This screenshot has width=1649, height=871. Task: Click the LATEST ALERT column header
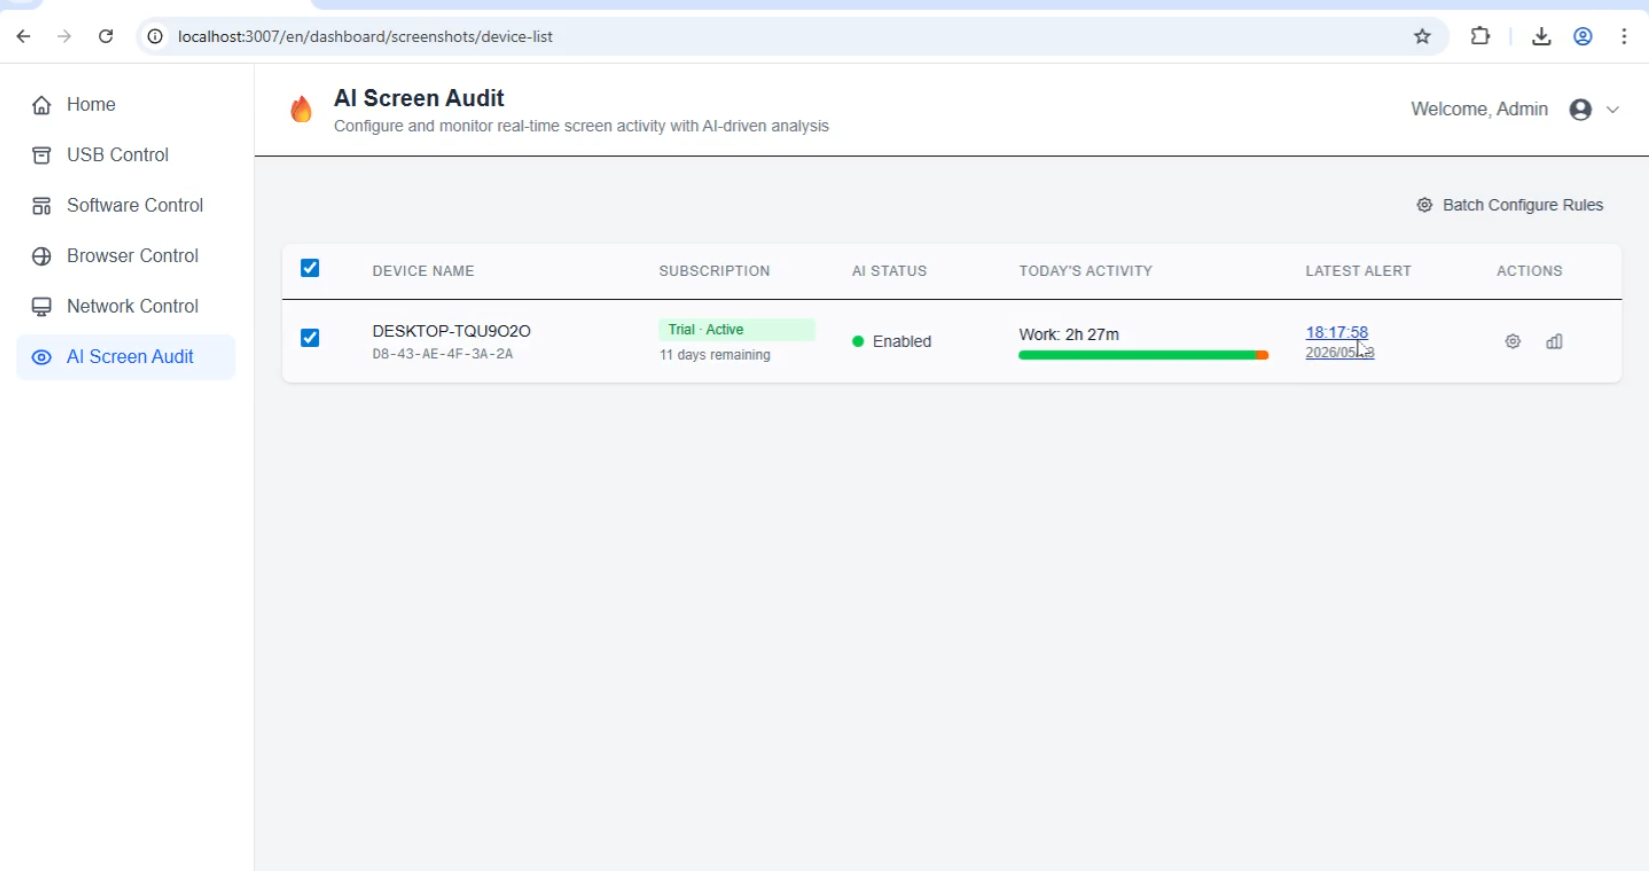[x=1358, y=271]
